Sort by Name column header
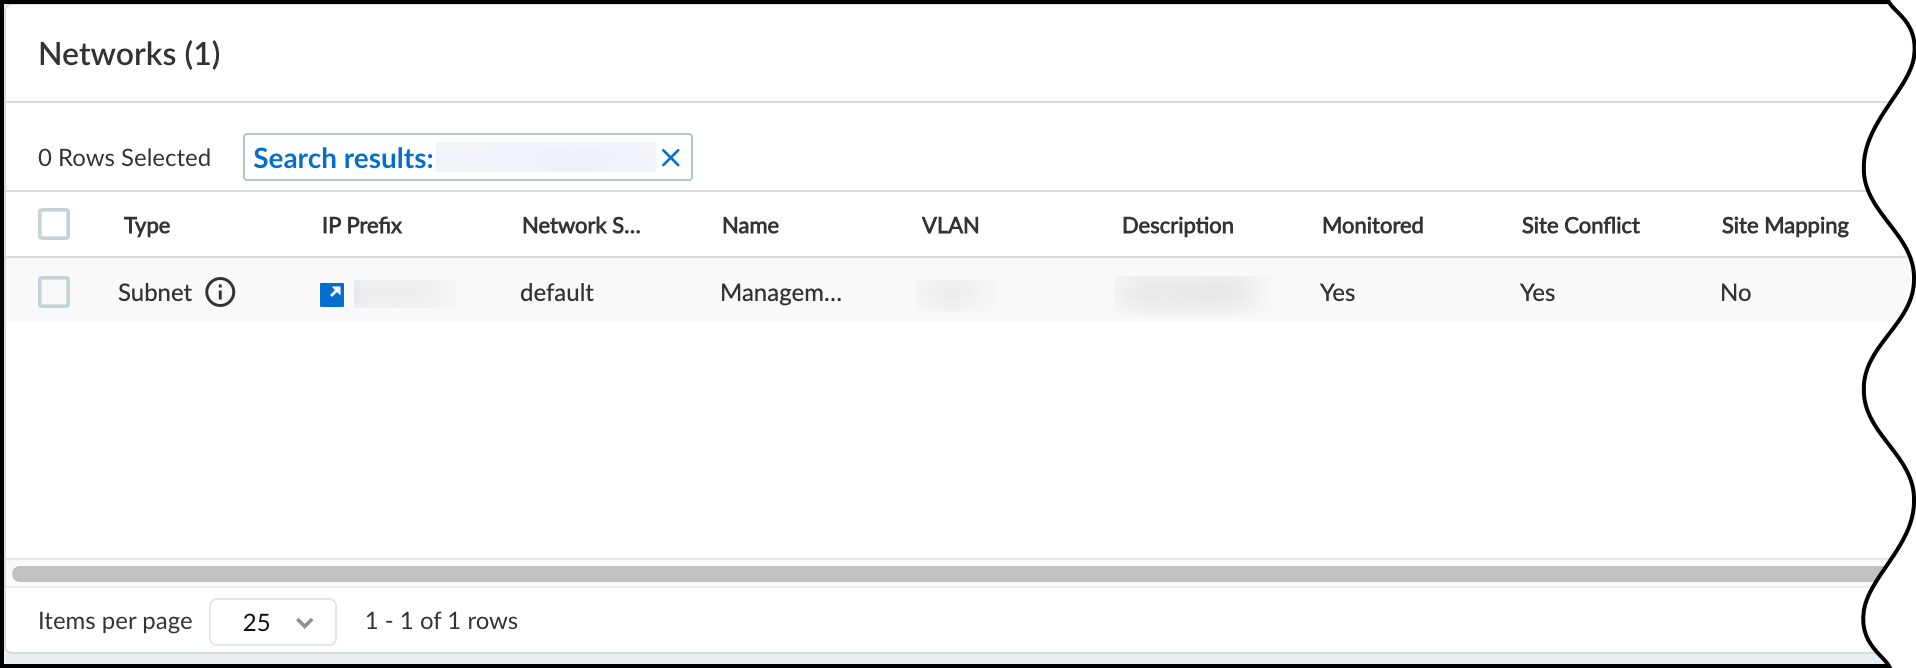Viewport: 1916px width, 668px height. coord(750,226)
